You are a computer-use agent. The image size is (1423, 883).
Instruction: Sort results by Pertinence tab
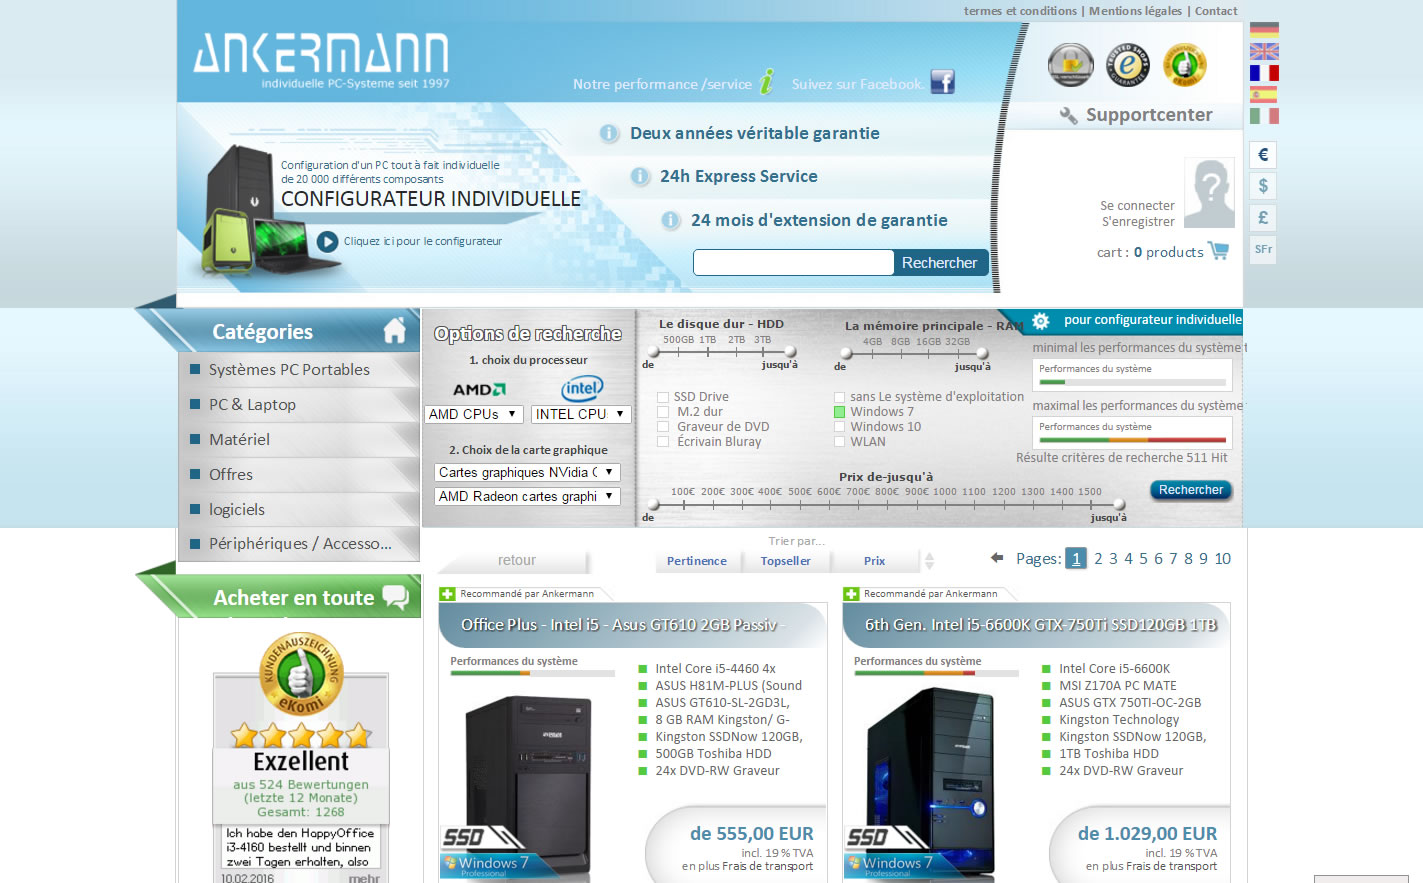[697, 561]
